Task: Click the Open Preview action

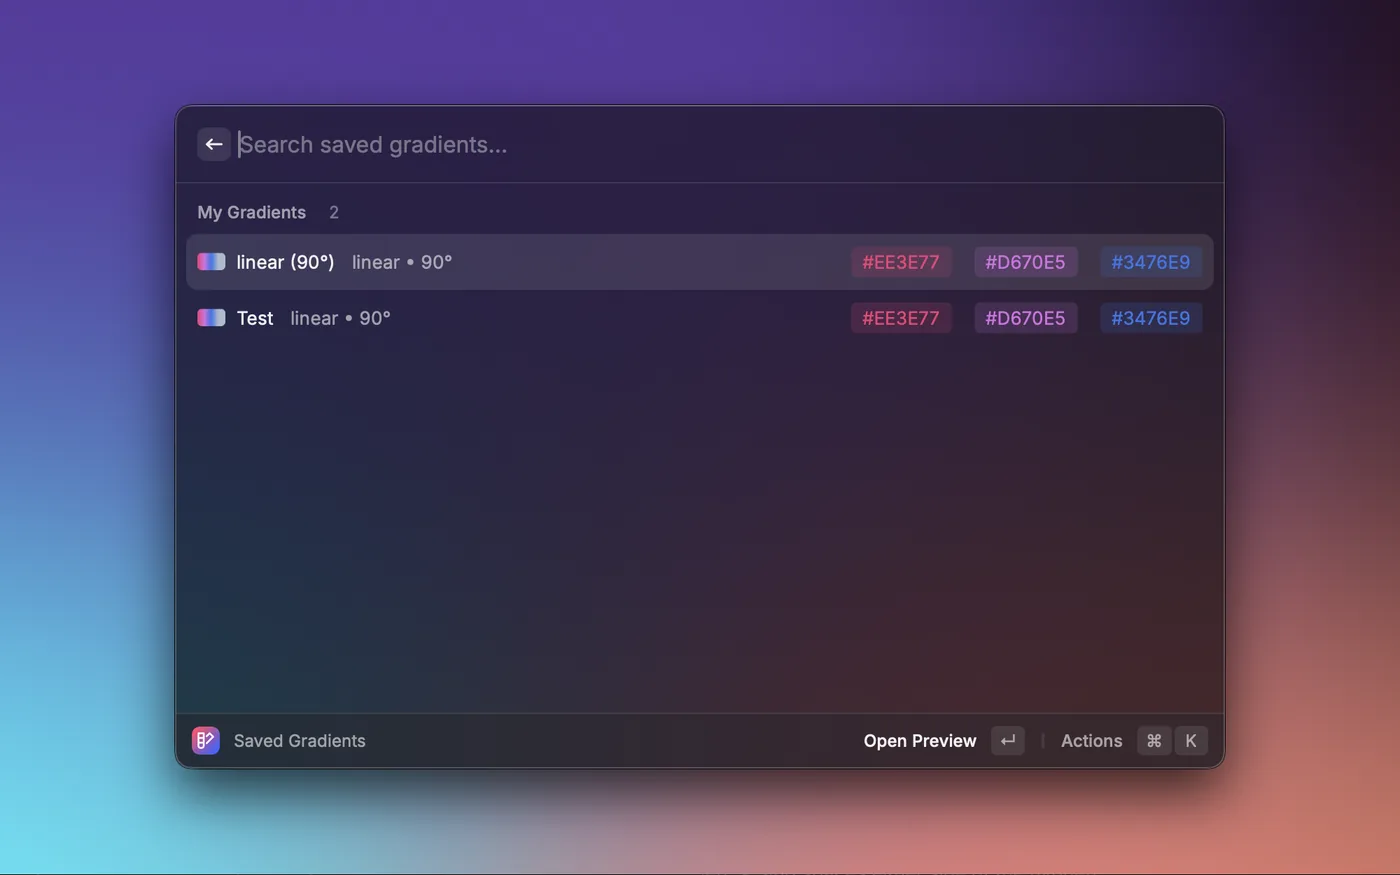Action: pos(920,741)
